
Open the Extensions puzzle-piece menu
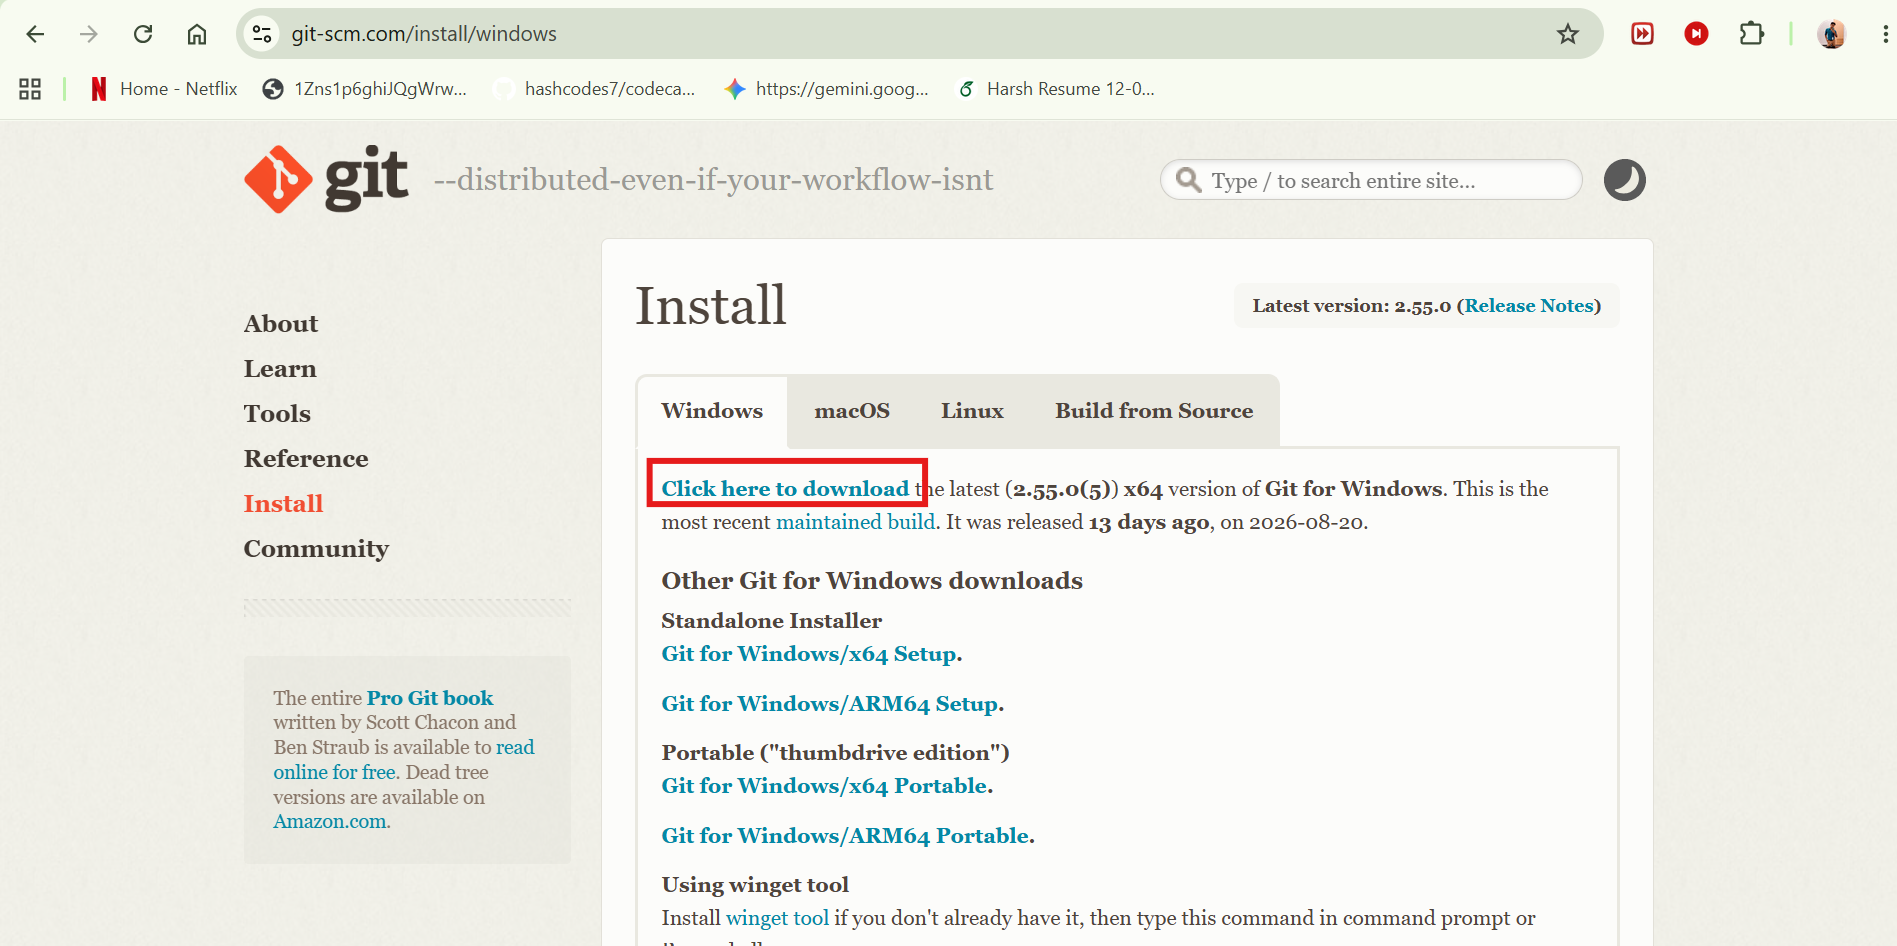pyautogui.click(x=1751, y=34)
